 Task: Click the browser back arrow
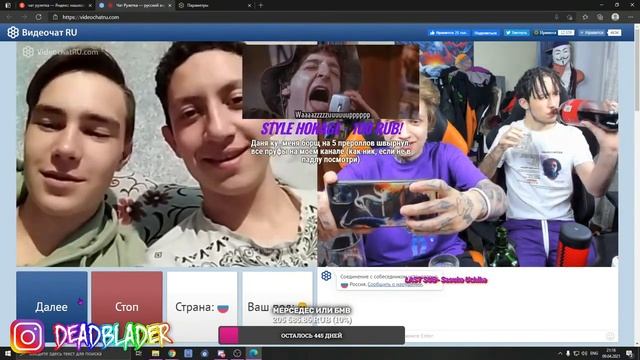coord(9,17)
